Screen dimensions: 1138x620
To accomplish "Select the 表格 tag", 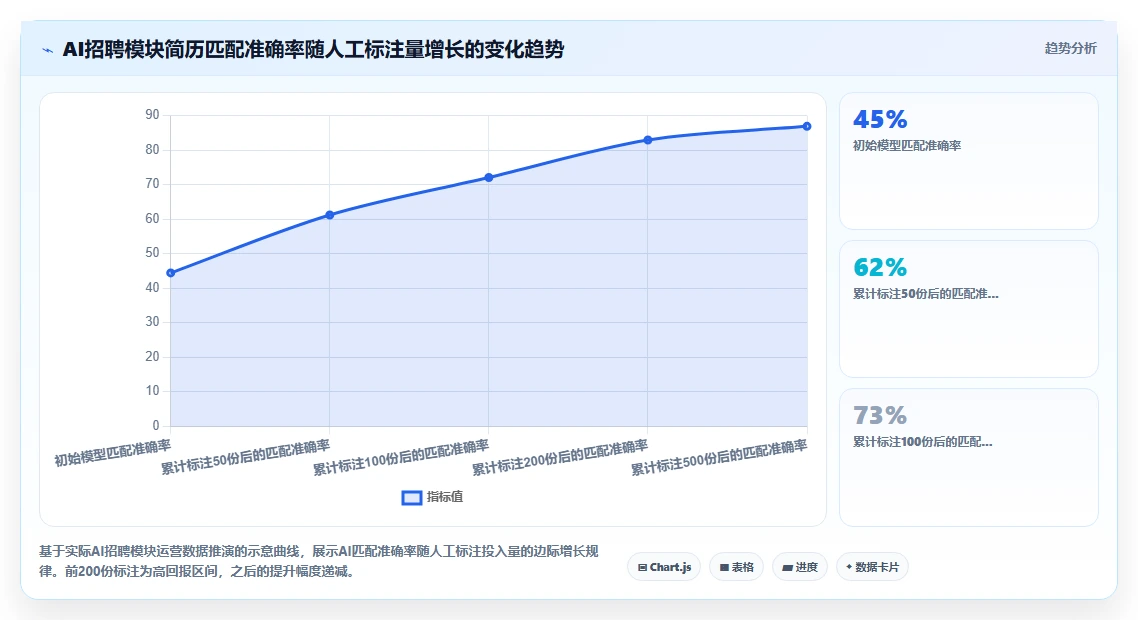I will pos(736,567).
